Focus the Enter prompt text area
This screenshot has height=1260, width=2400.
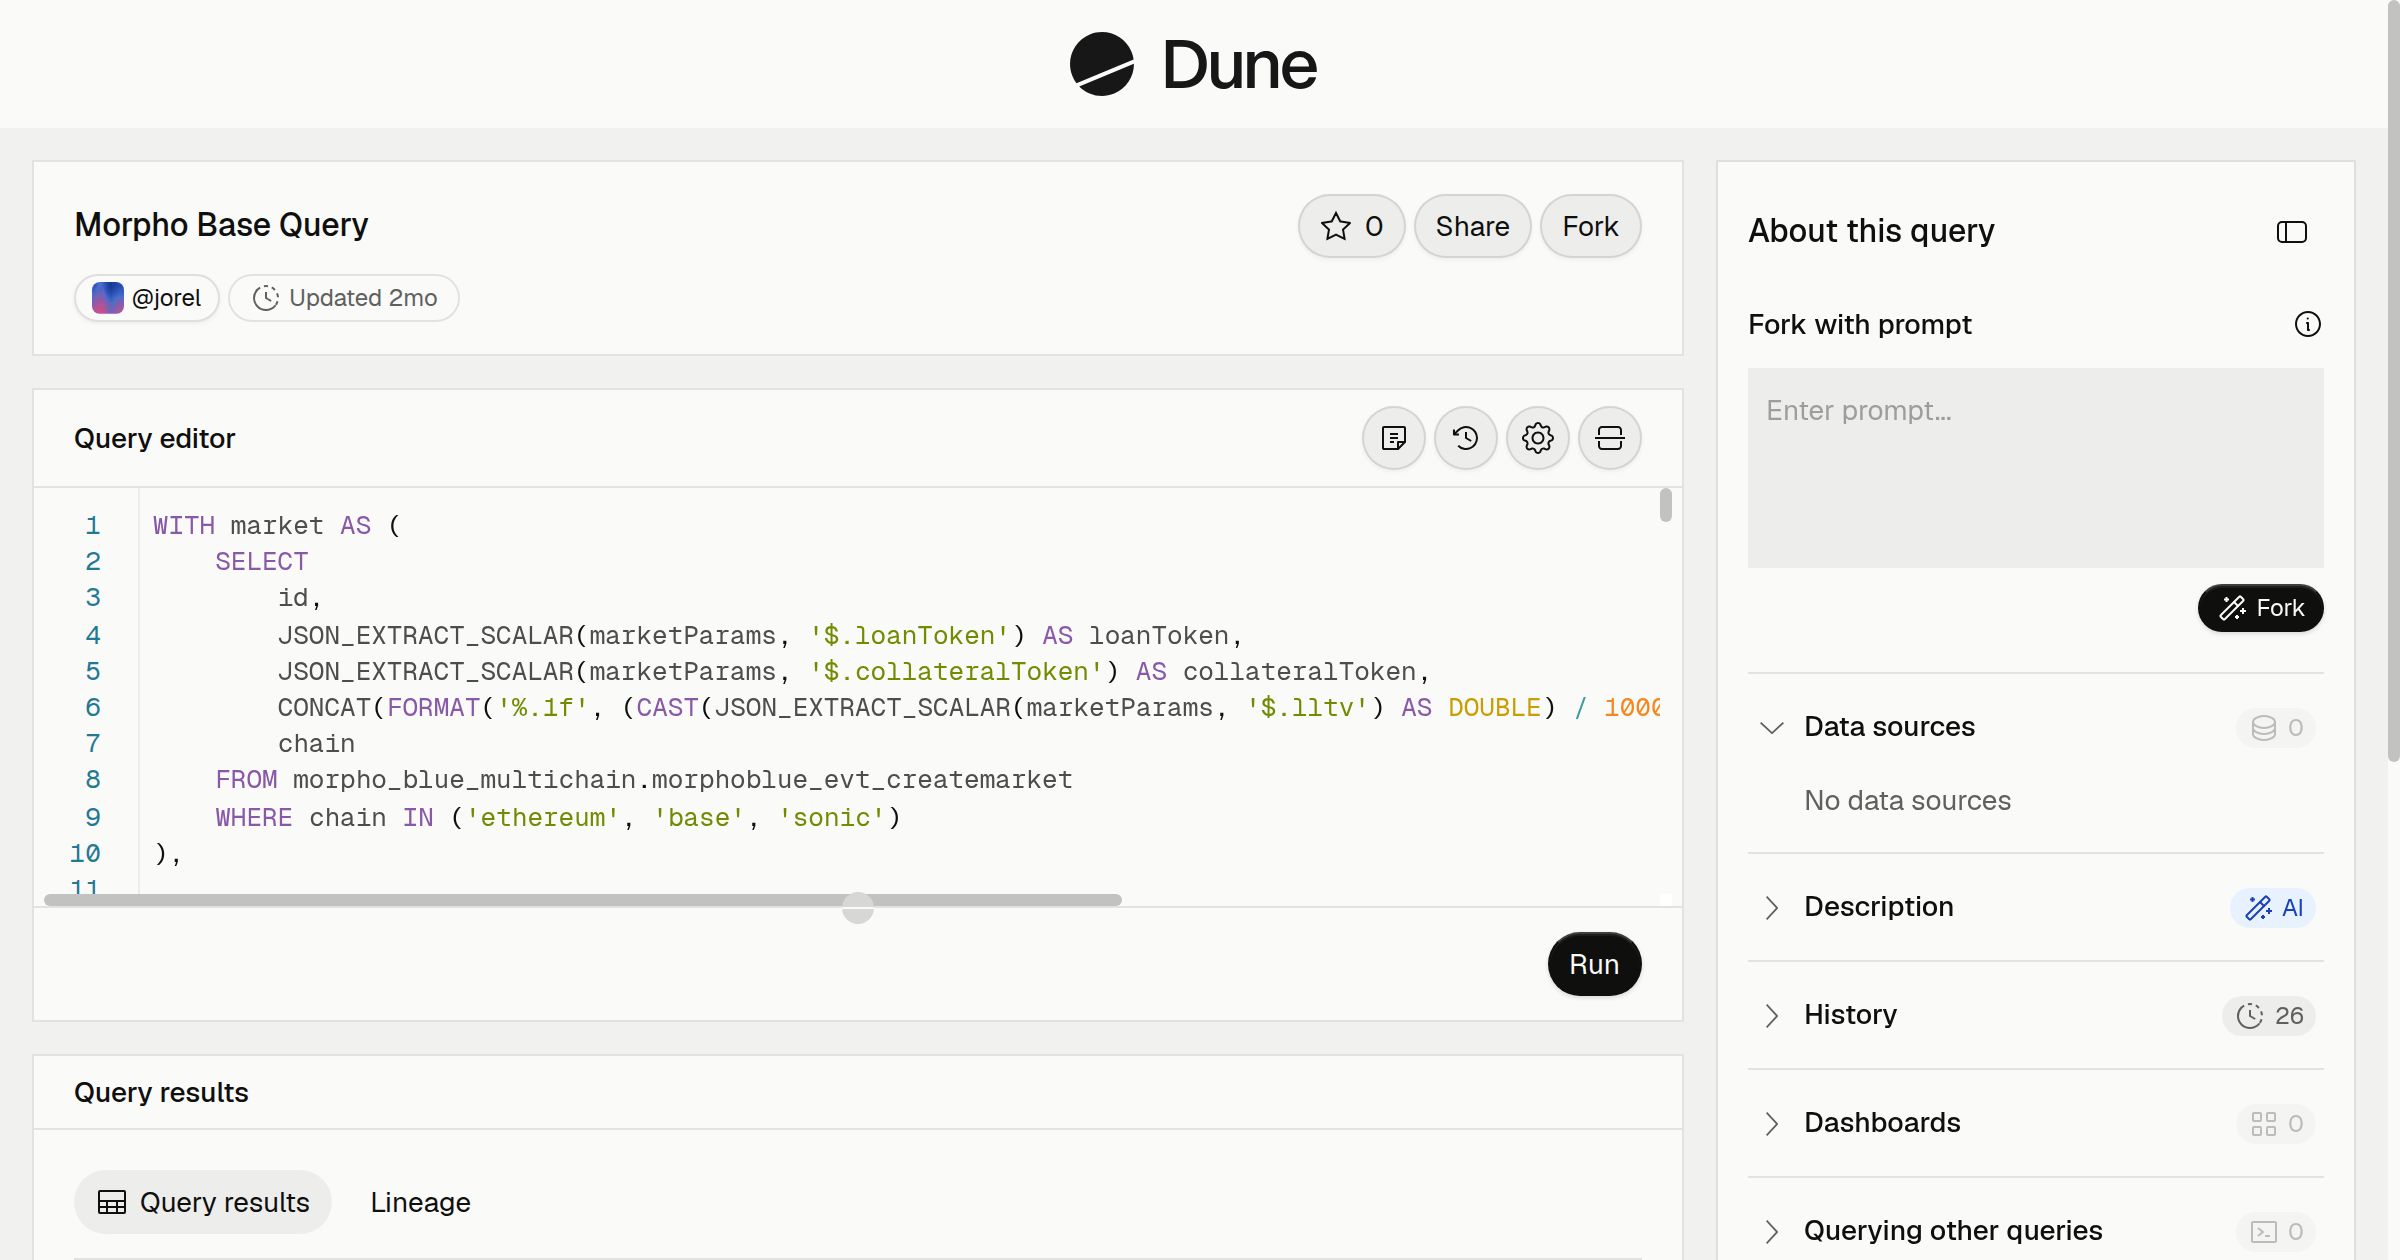2035,468
